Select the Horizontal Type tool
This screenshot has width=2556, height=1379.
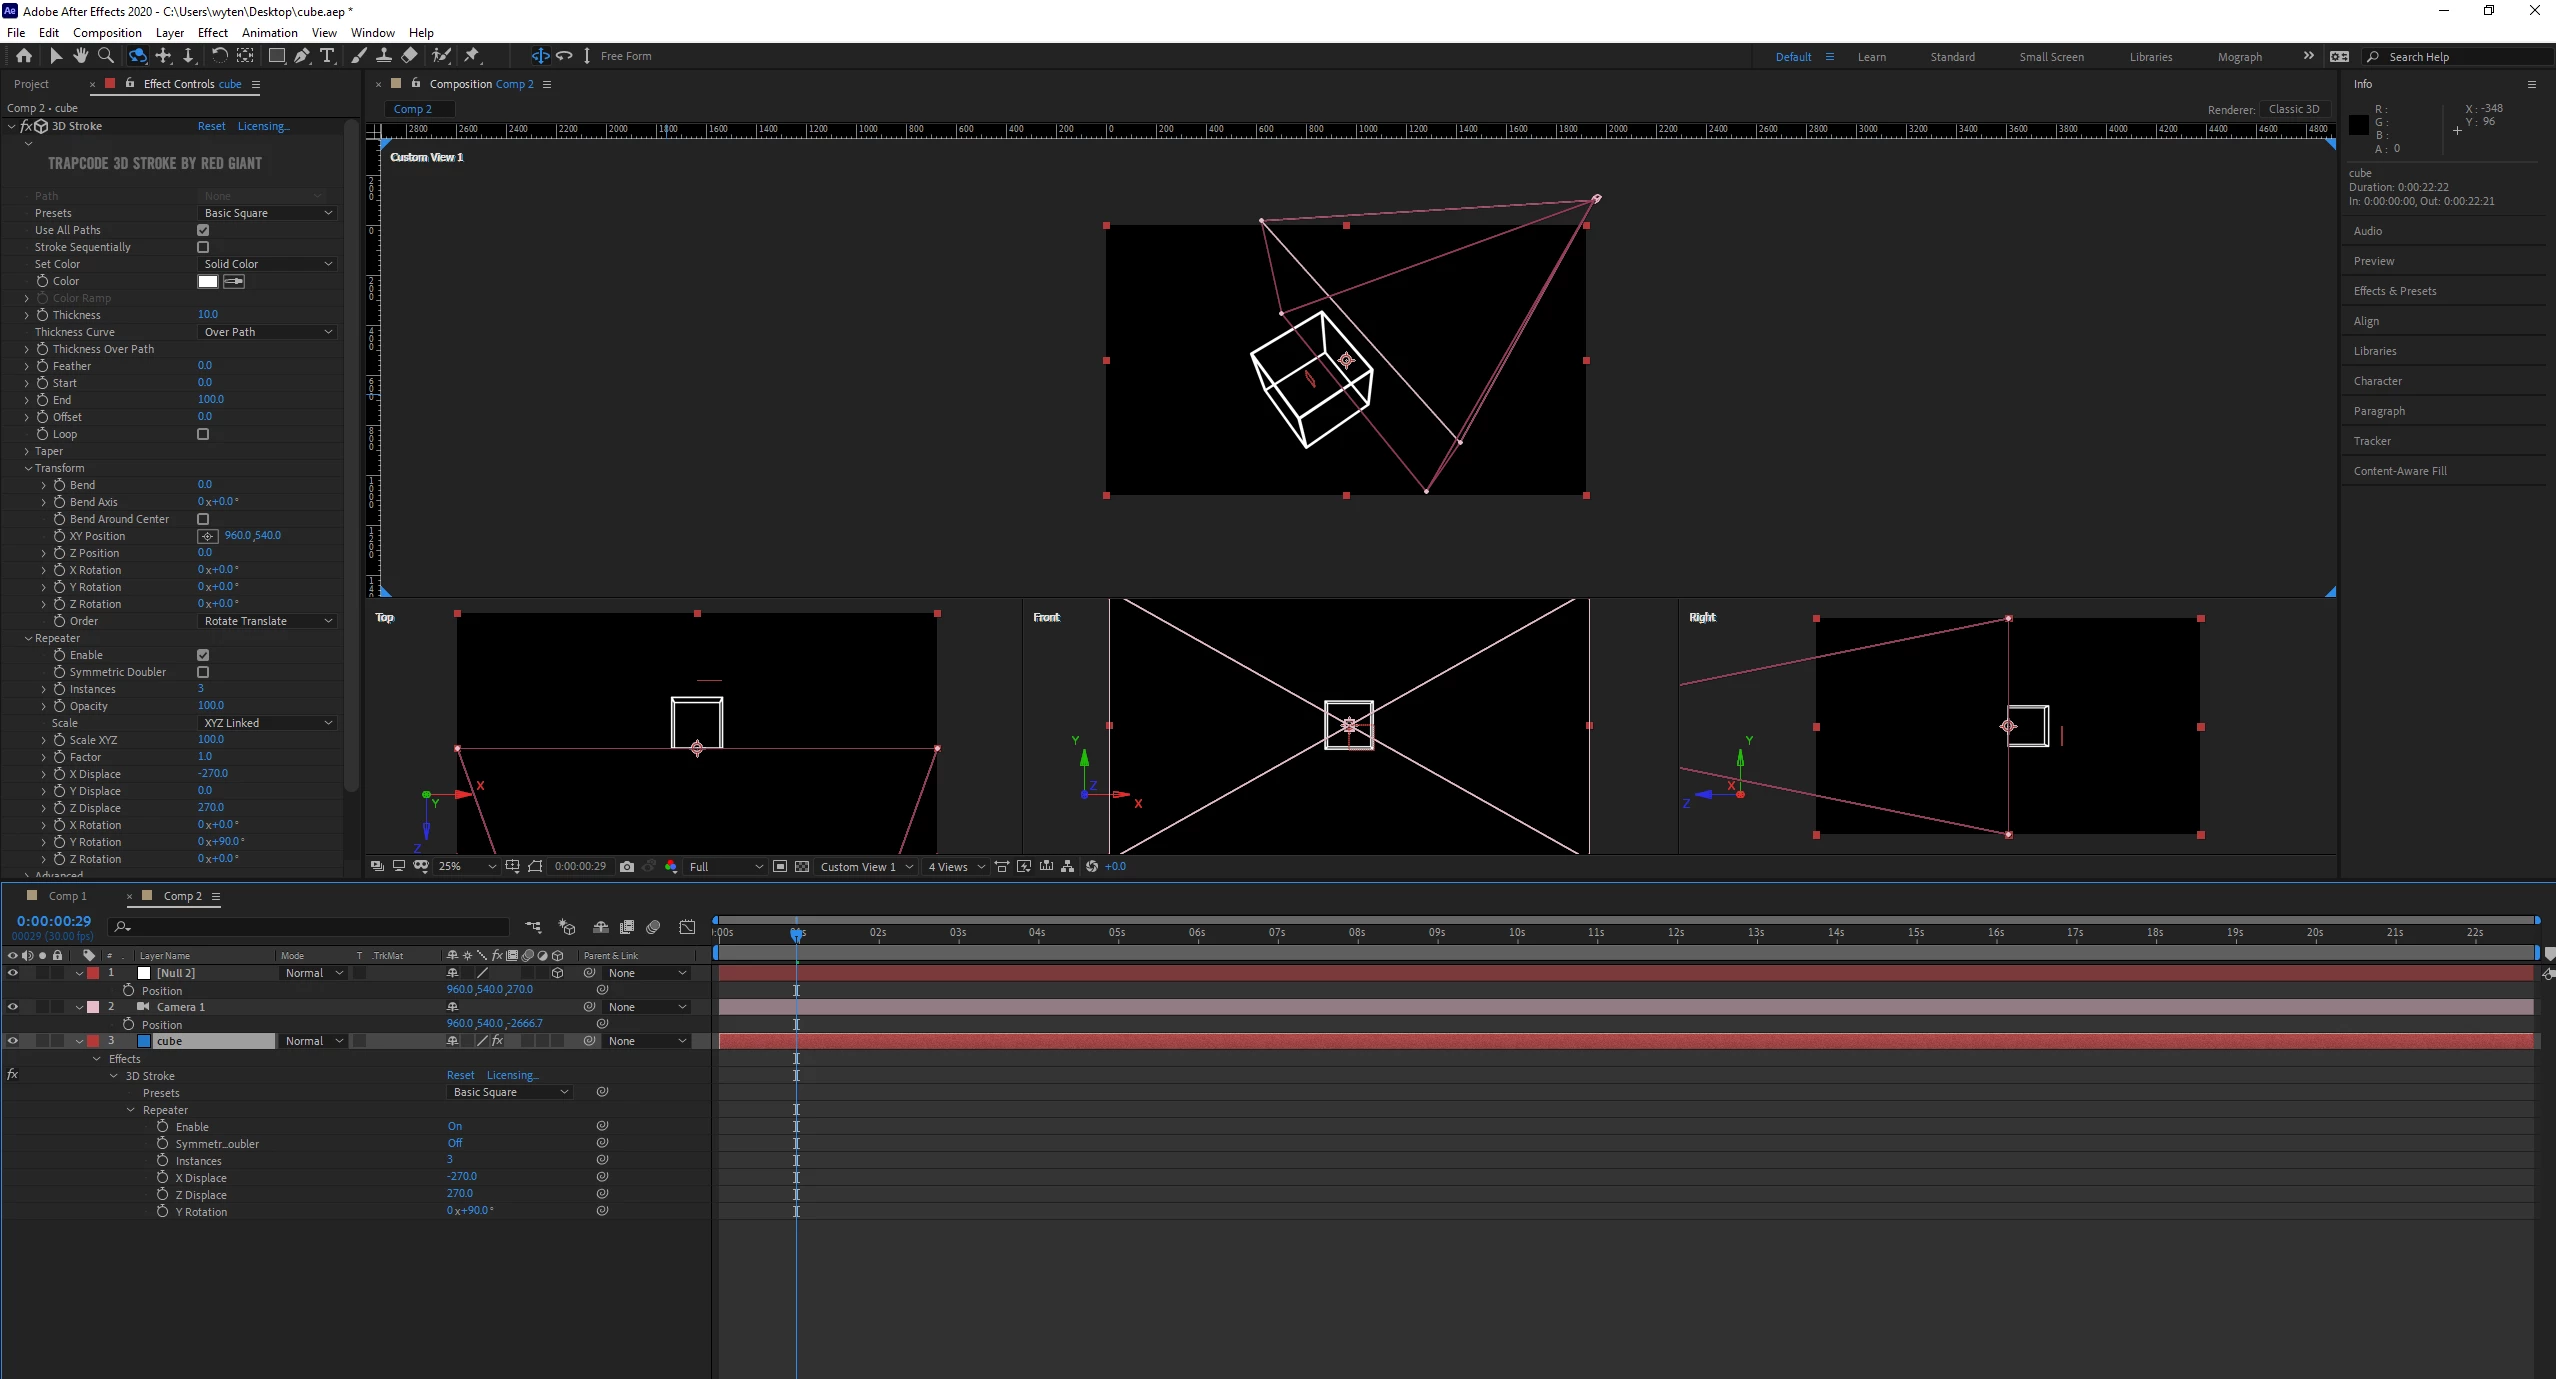[327, 56]
